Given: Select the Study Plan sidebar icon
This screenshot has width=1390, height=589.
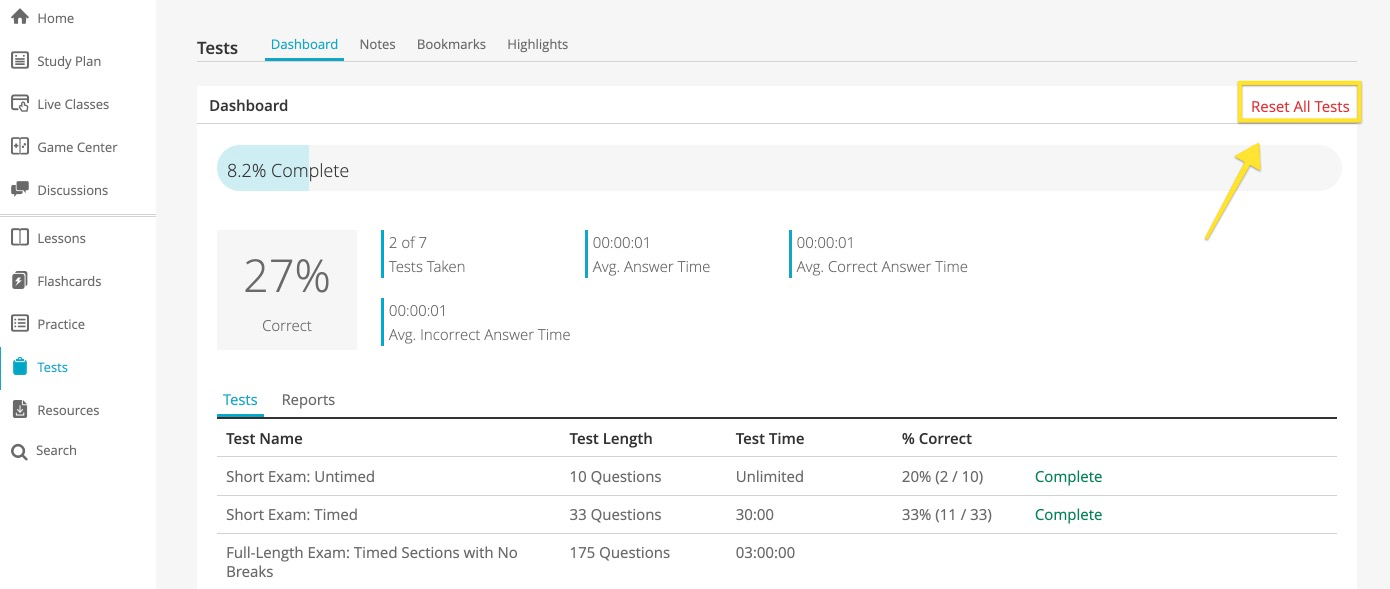Looking at the screenshot, I should pyautogui.click(x=19, y=60).
